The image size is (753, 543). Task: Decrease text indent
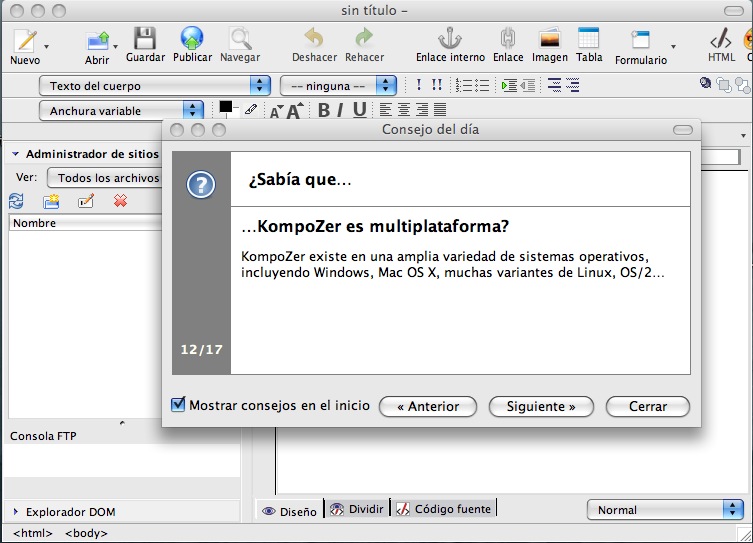527,85
